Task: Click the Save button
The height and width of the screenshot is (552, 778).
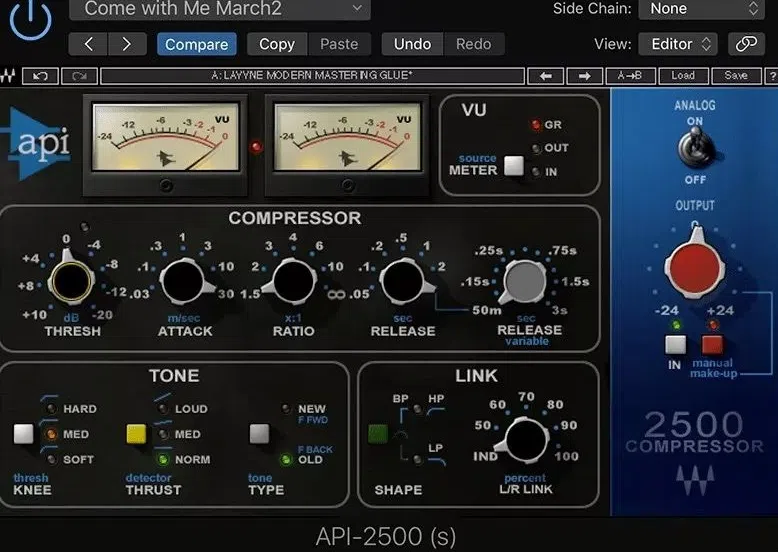Action: pyautogui.click(x=736, y=76)
